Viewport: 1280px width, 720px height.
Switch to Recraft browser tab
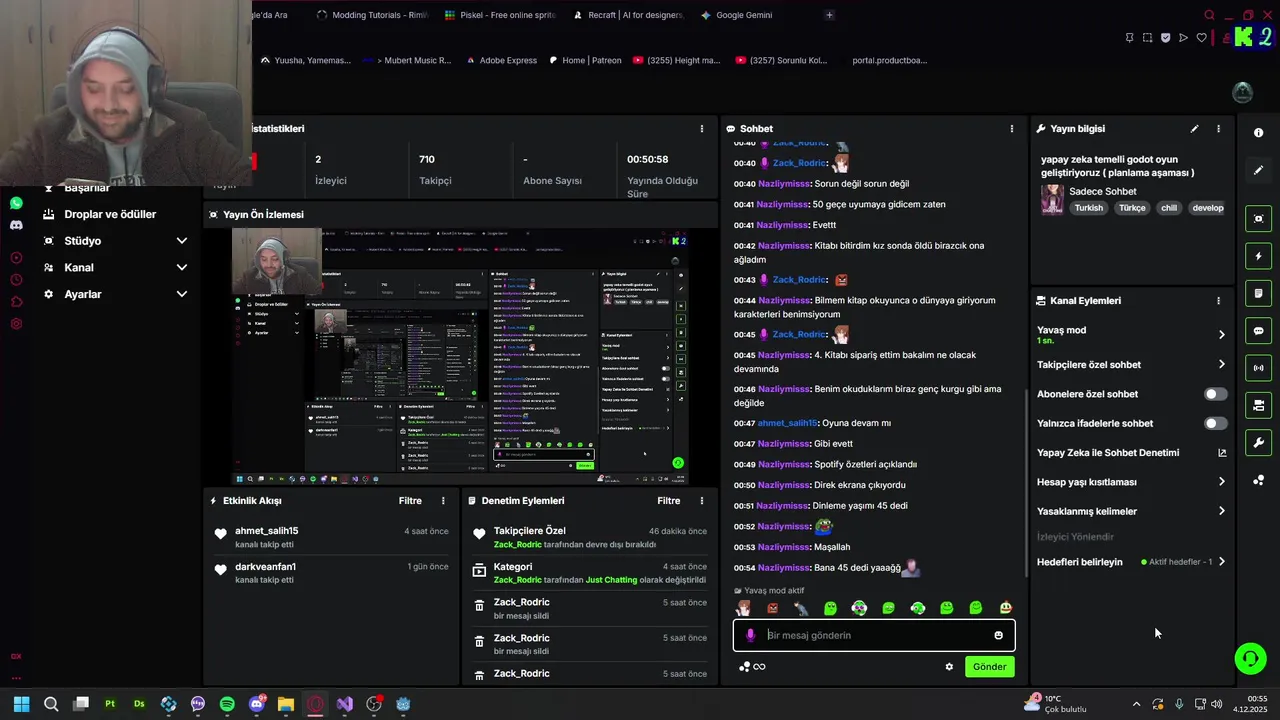click(x=628, y=15)
